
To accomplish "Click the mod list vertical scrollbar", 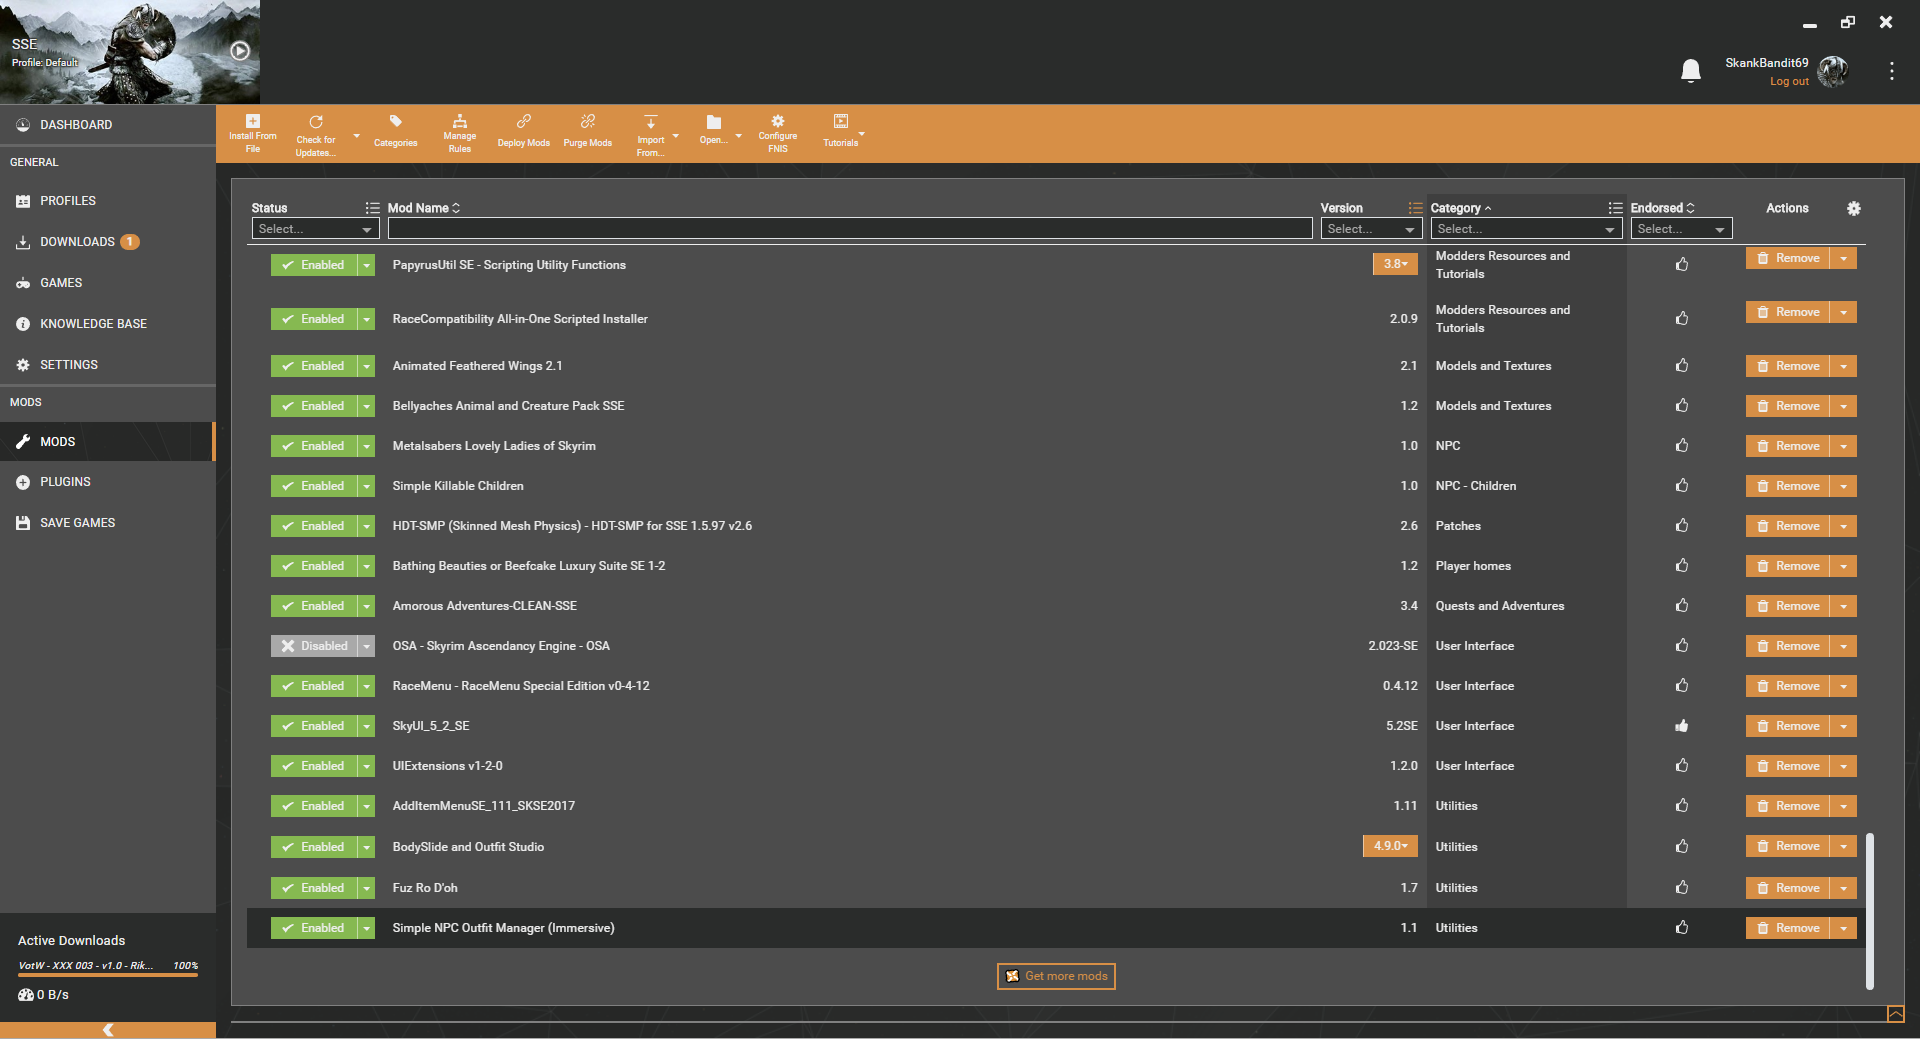I will (1869, 910).
